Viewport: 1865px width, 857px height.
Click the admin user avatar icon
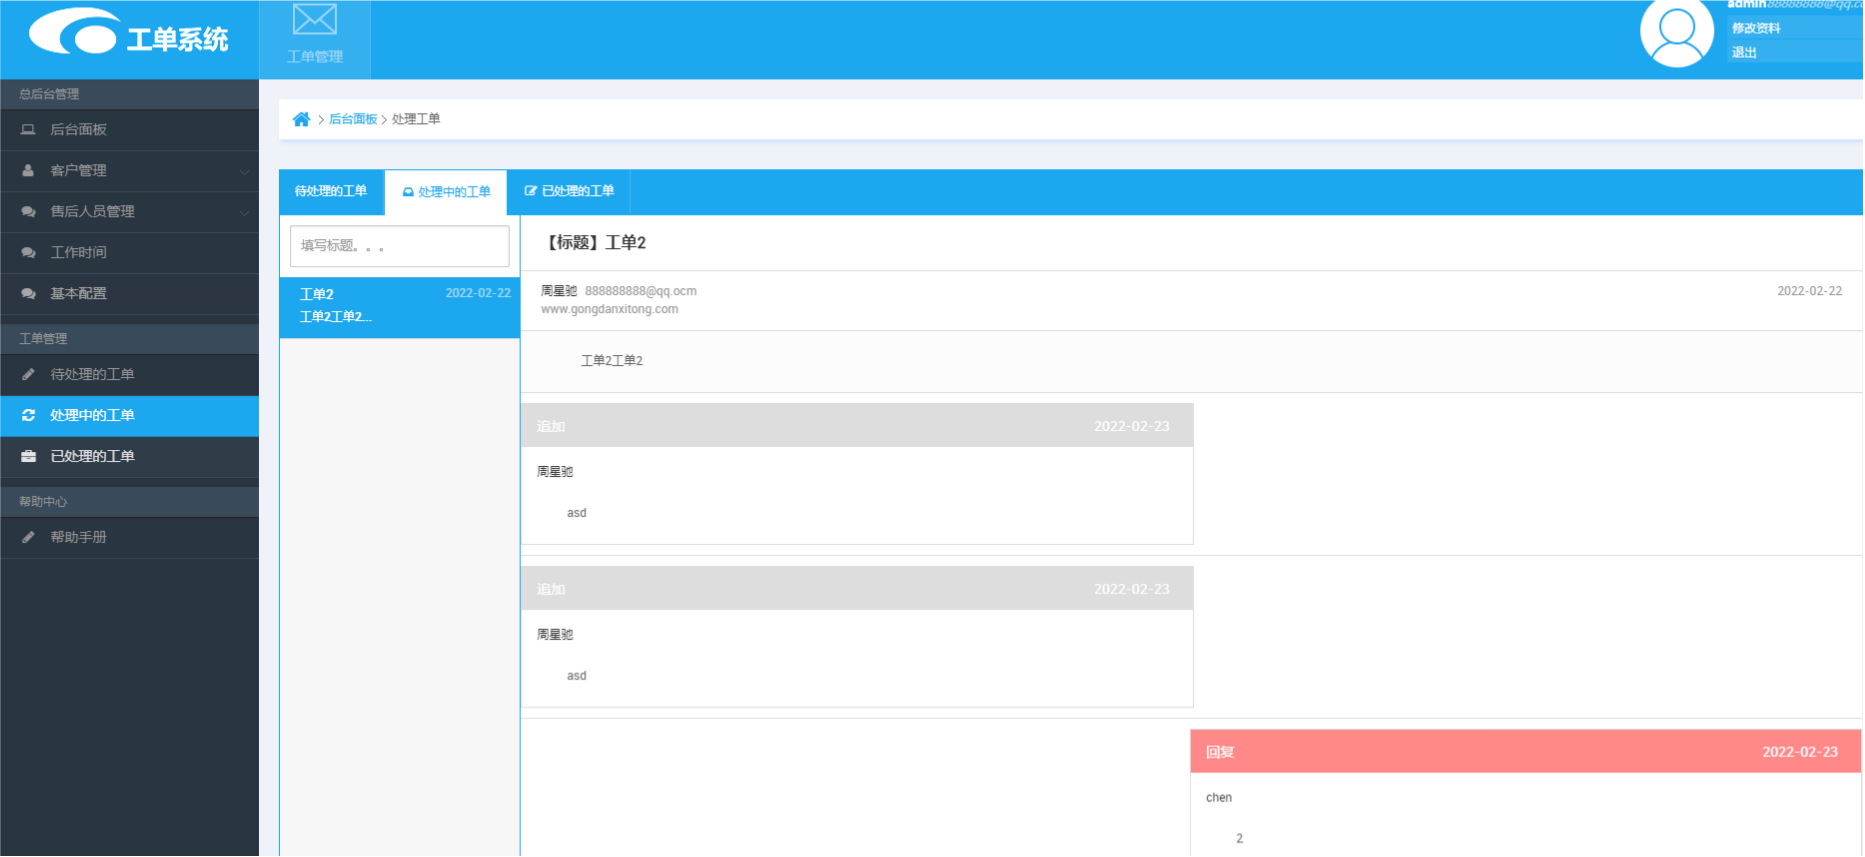point(1676,32)
